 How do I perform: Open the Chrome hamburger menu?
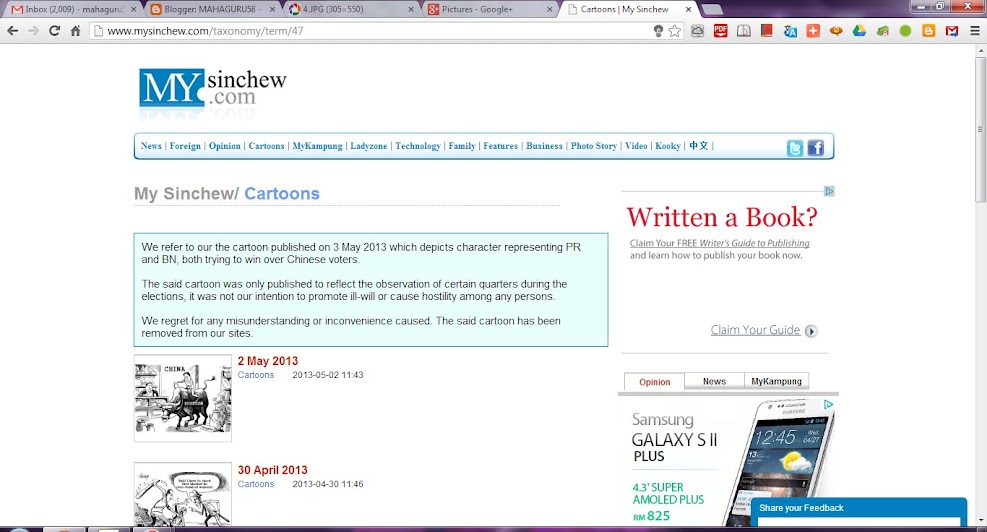coord(974,31)
